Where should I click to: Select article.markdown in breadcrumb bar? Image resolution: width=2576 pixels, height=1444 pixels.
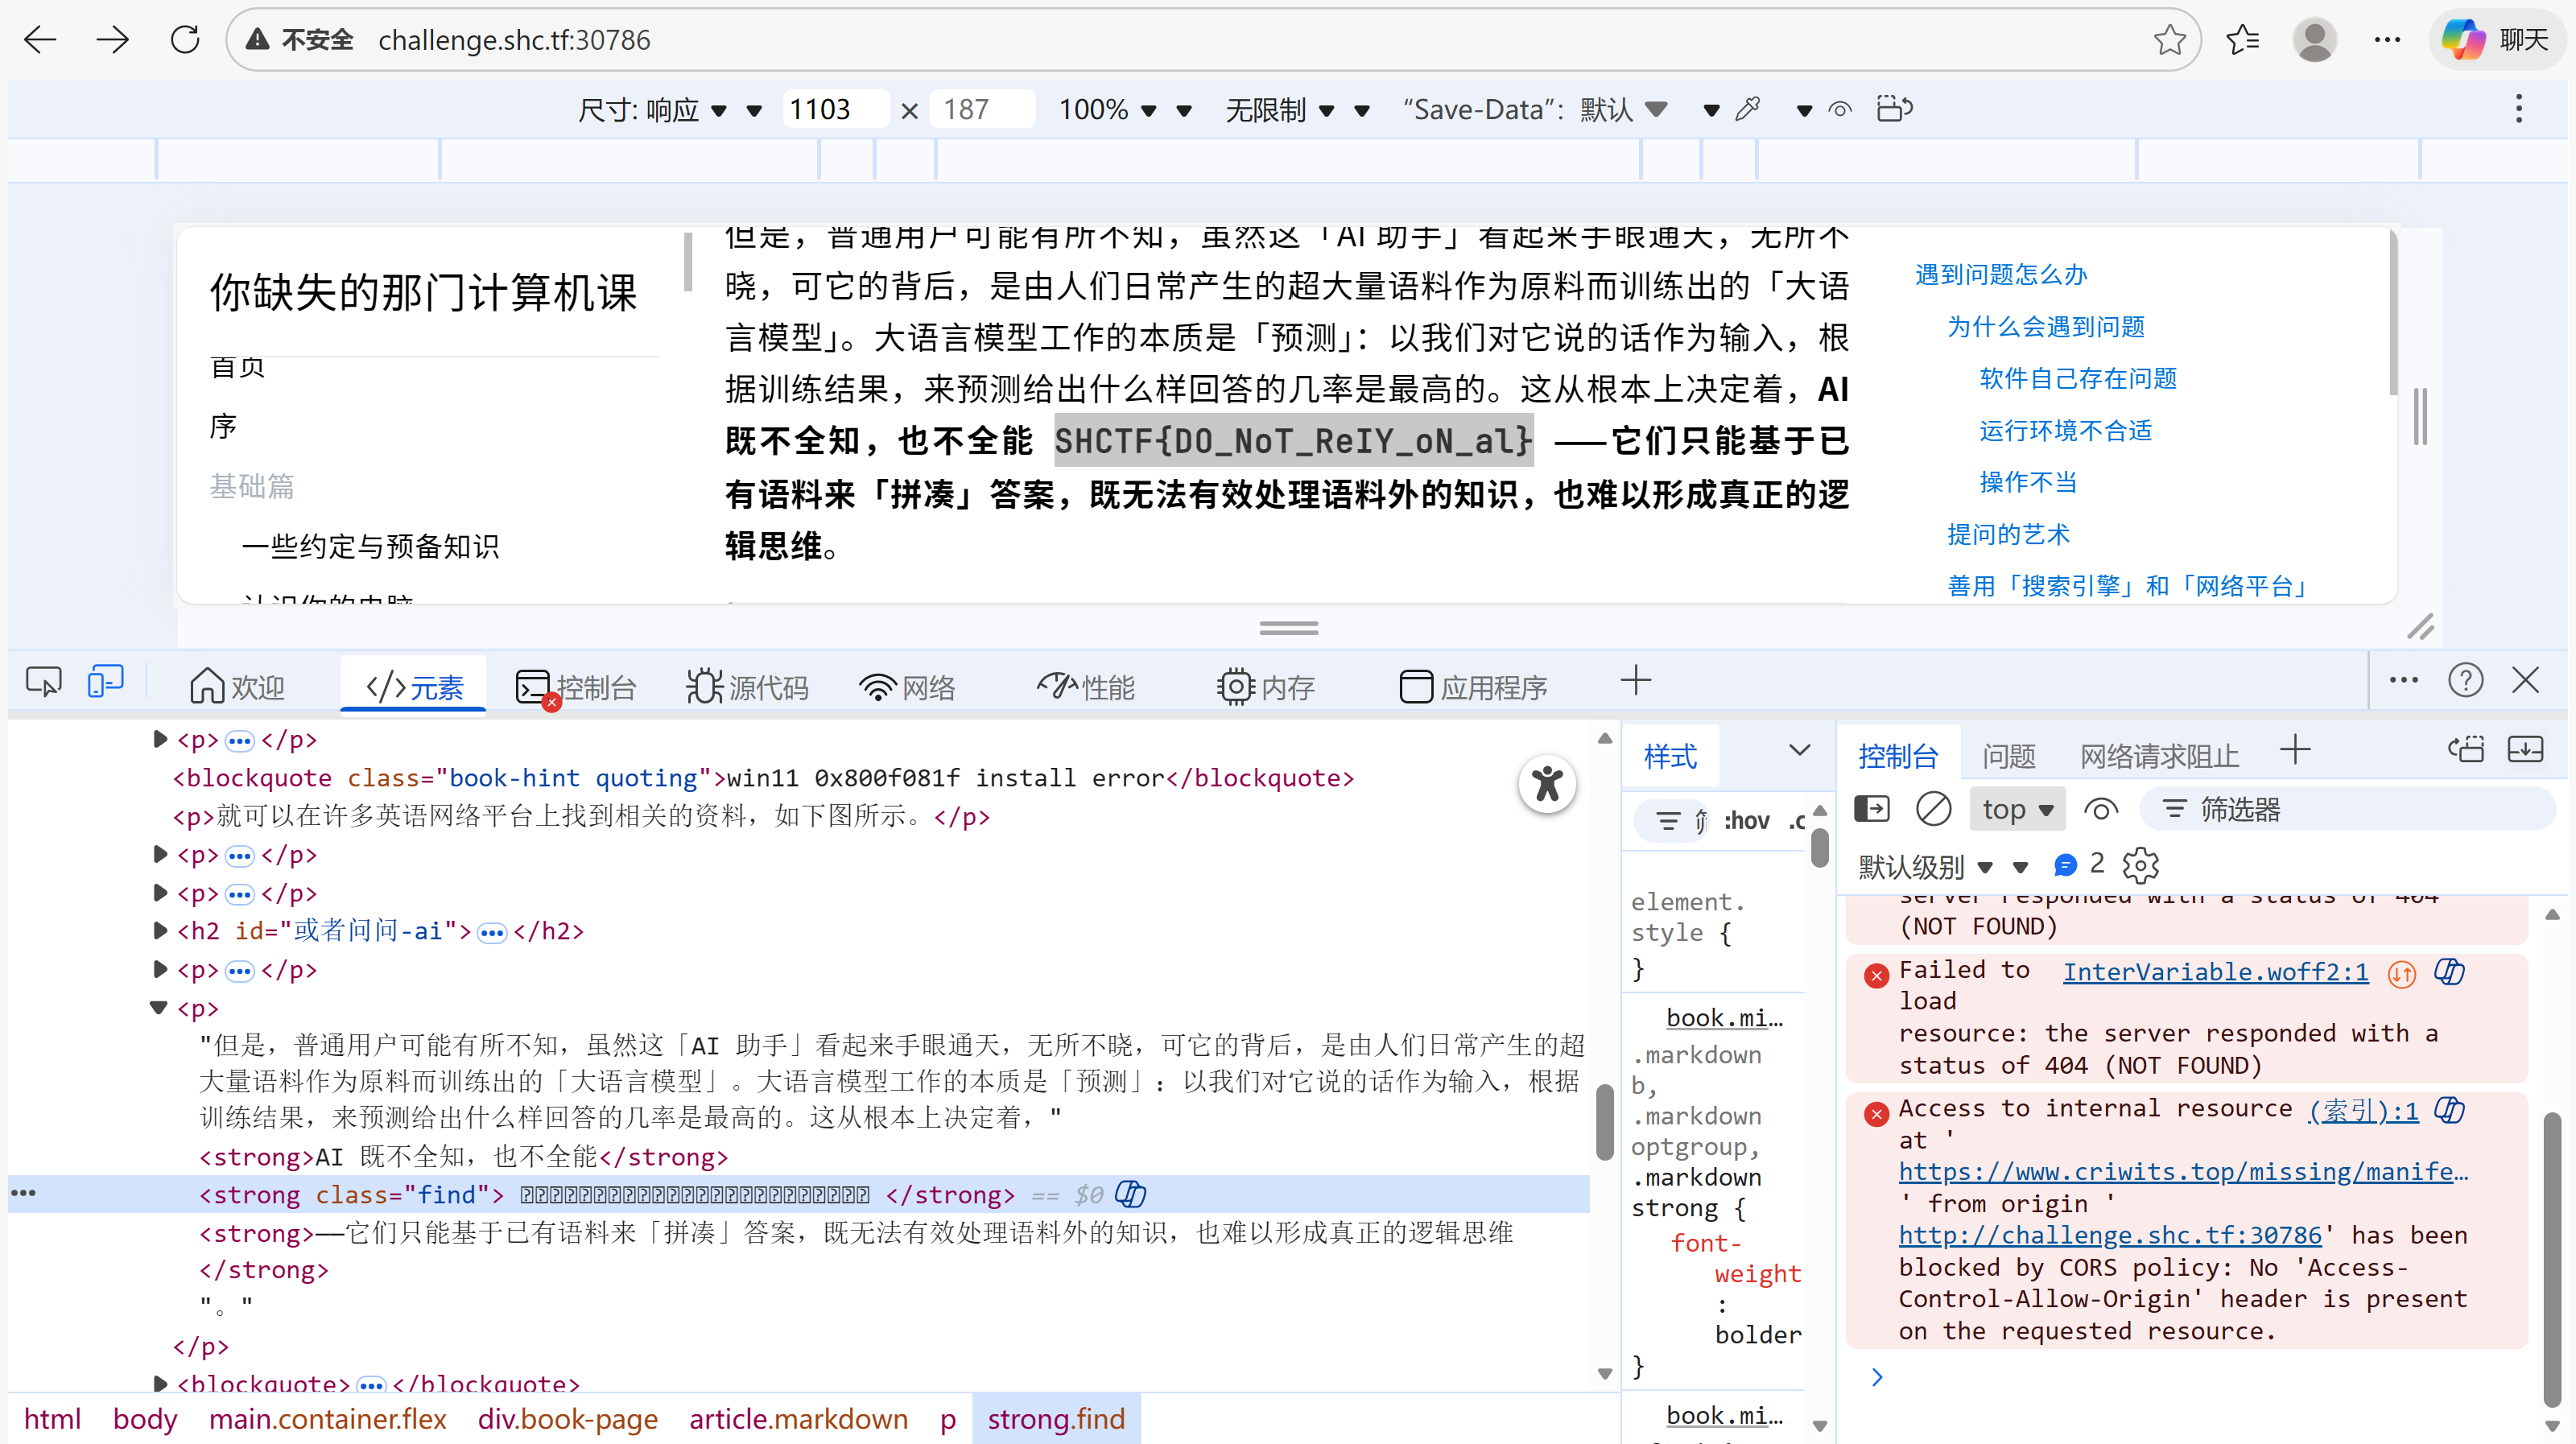(x=798, y=1418)
